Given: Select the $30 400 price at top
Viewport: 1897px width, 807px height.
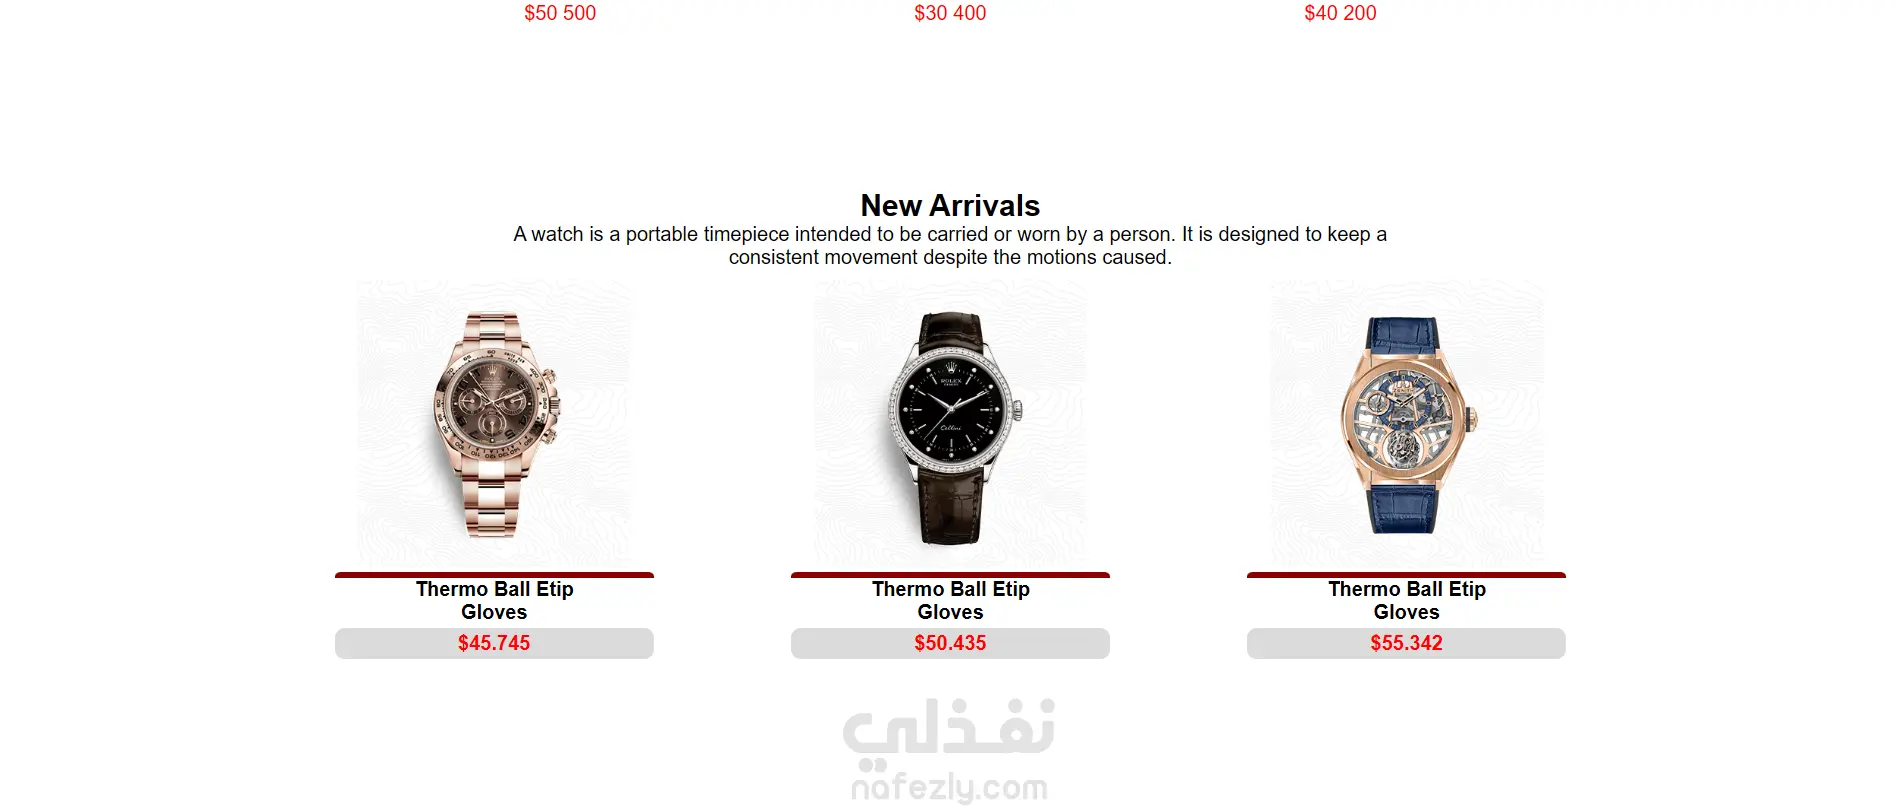Looking at the screenshot, I should pos(950,13).
